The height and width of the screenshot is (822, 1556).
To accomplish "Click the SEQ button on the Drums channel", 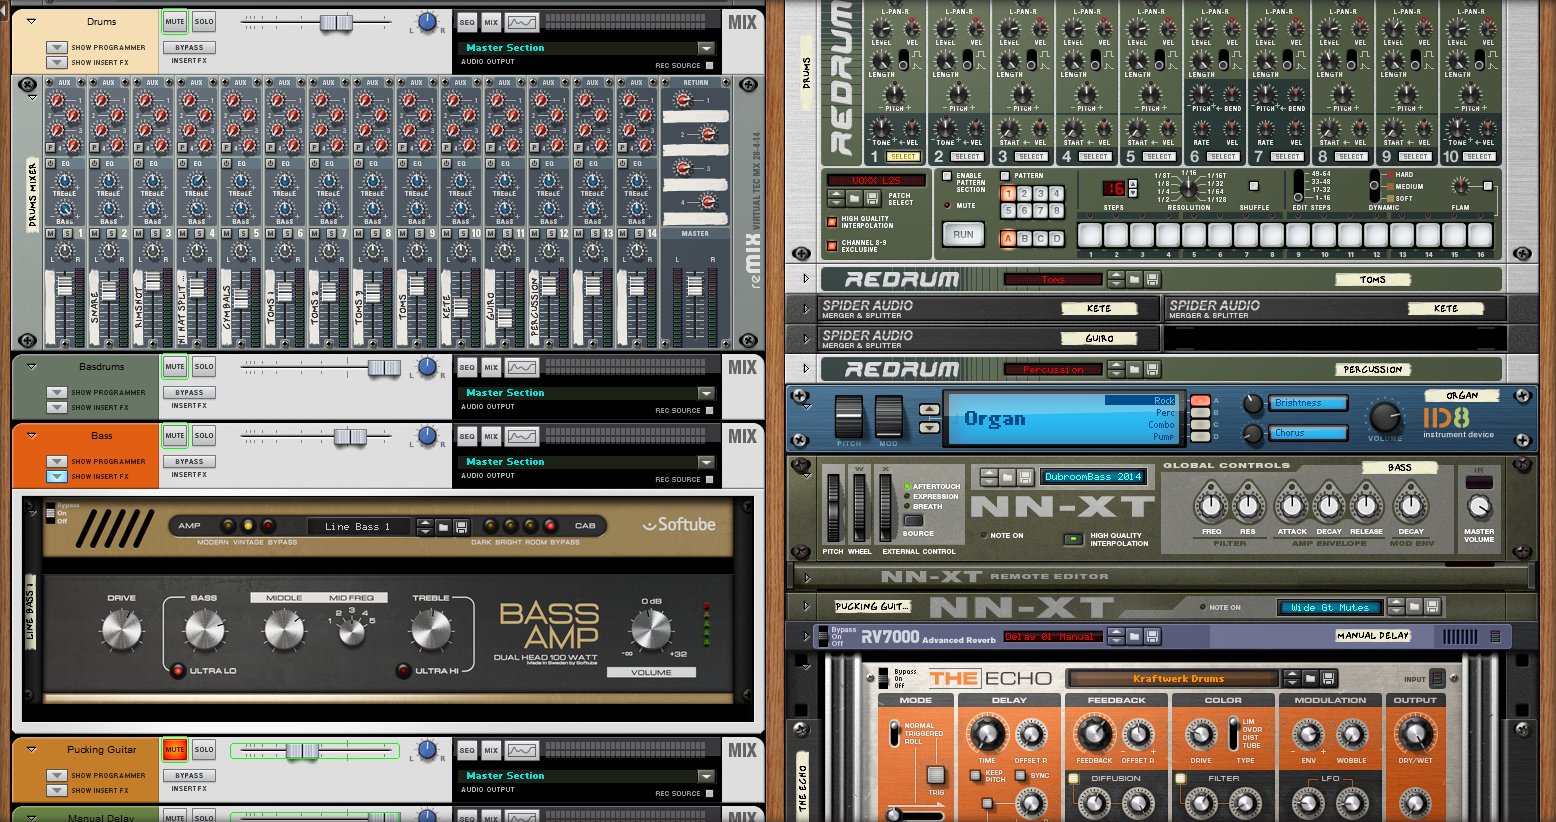I will (467, 22).
